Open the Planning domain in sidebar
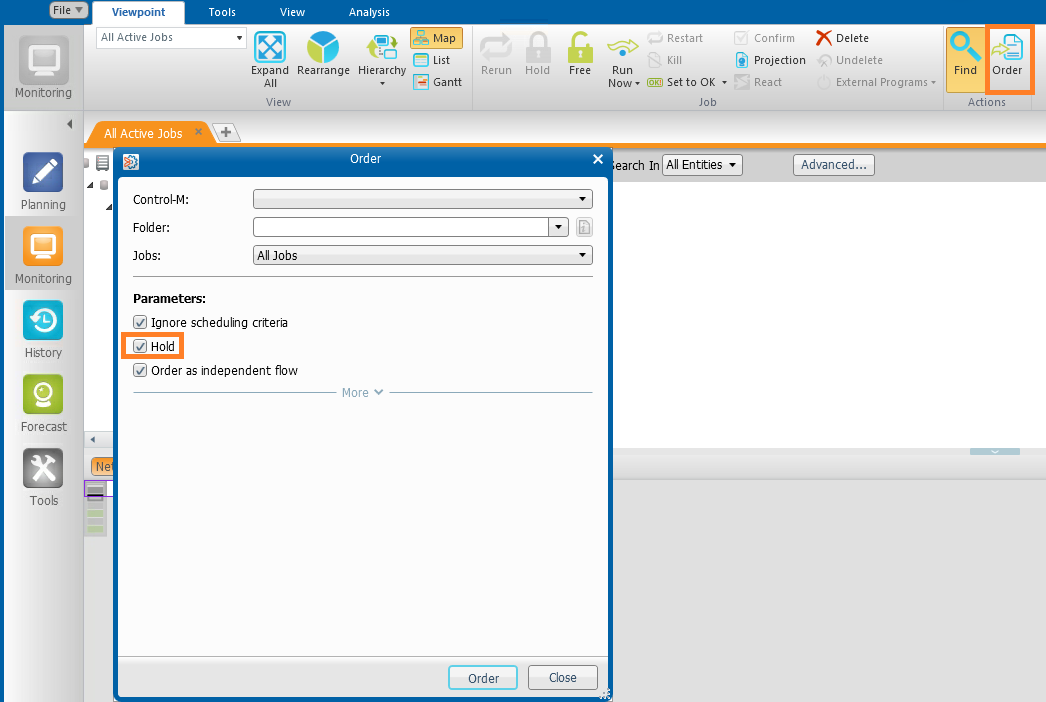This screenshot has width=1046, height=702. pos(43,174)
